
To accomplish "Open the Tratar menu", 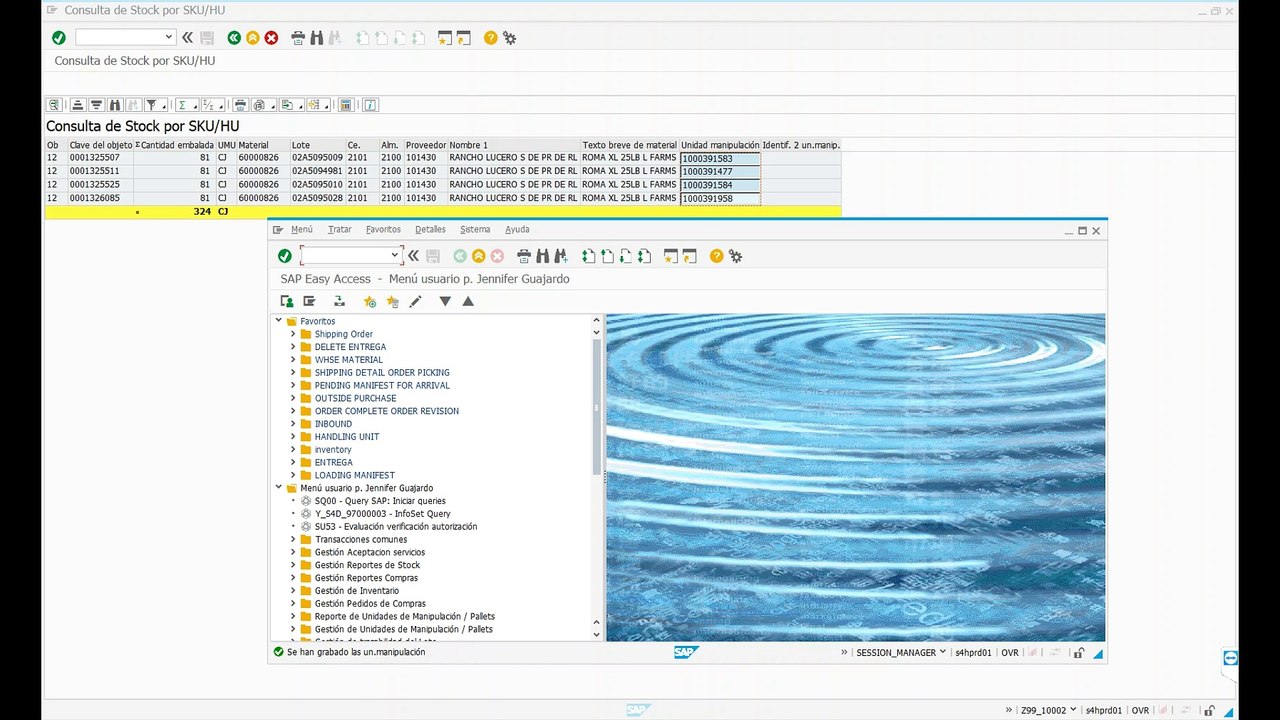I will (340, 230).
